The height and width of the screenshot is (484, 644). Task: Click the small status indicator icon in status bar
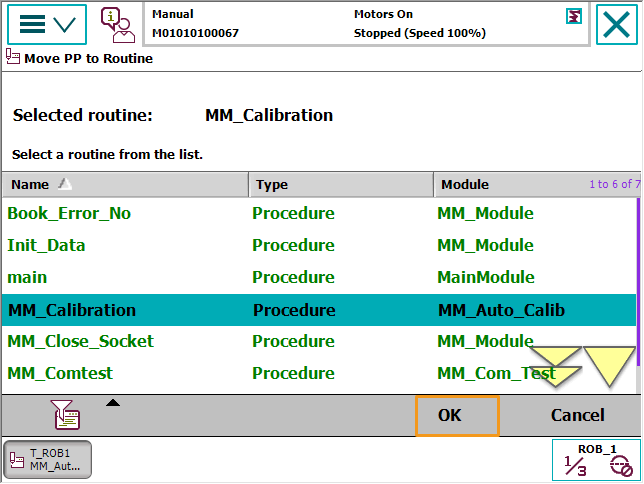click(573, 16)
